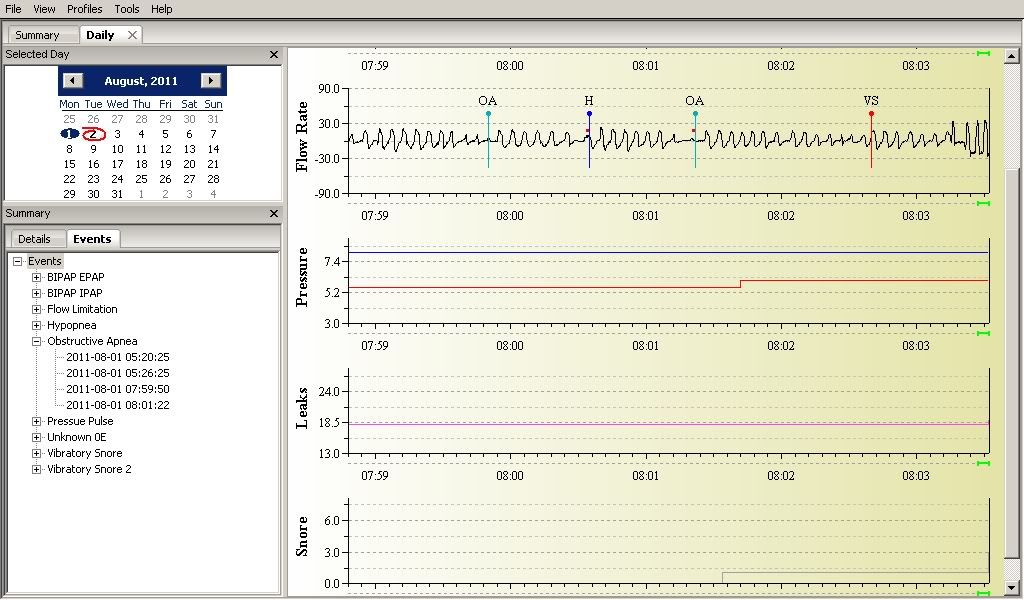
Task: Click the green marker below Snore graph
Action: coord(983,593)
